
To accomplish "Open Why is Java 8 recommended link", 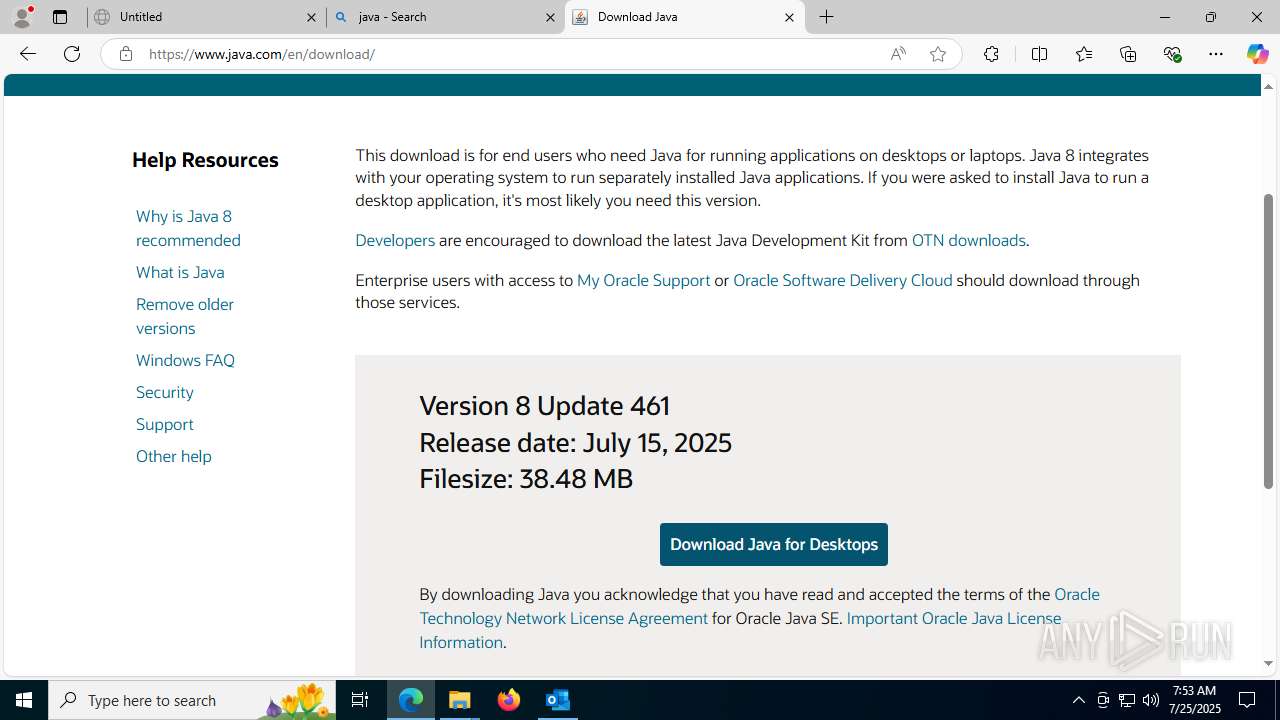I will (x=188, y=228).
